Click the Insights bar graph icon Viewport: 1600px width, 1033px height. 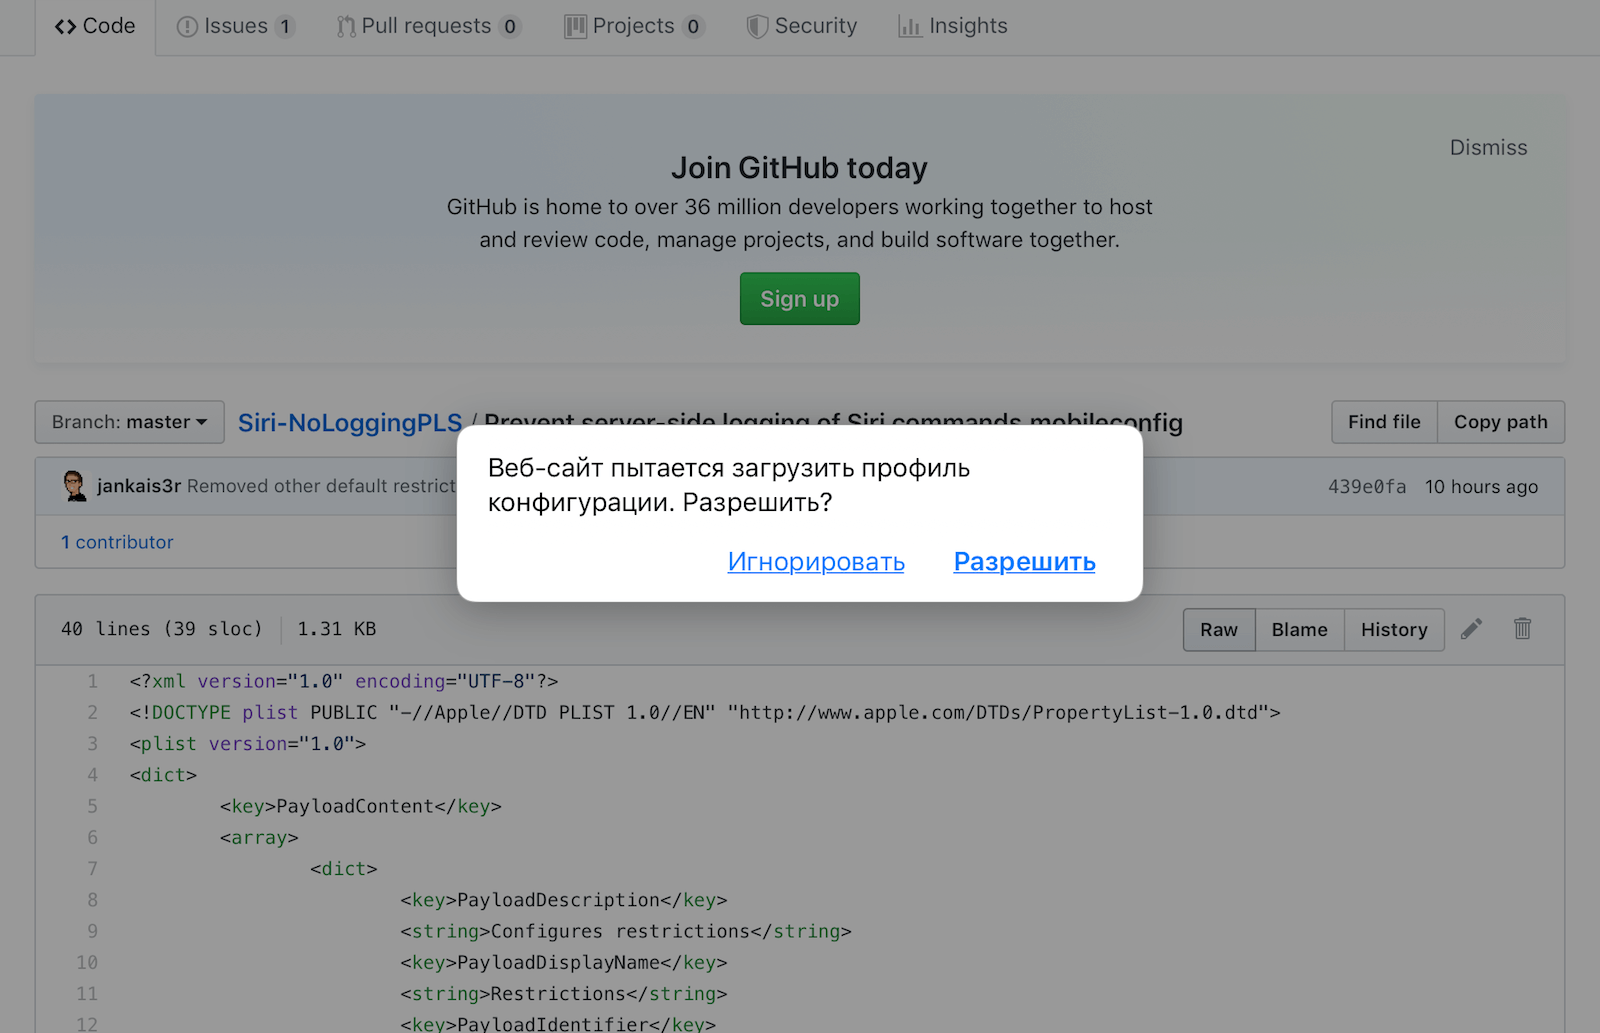[909, 27]
